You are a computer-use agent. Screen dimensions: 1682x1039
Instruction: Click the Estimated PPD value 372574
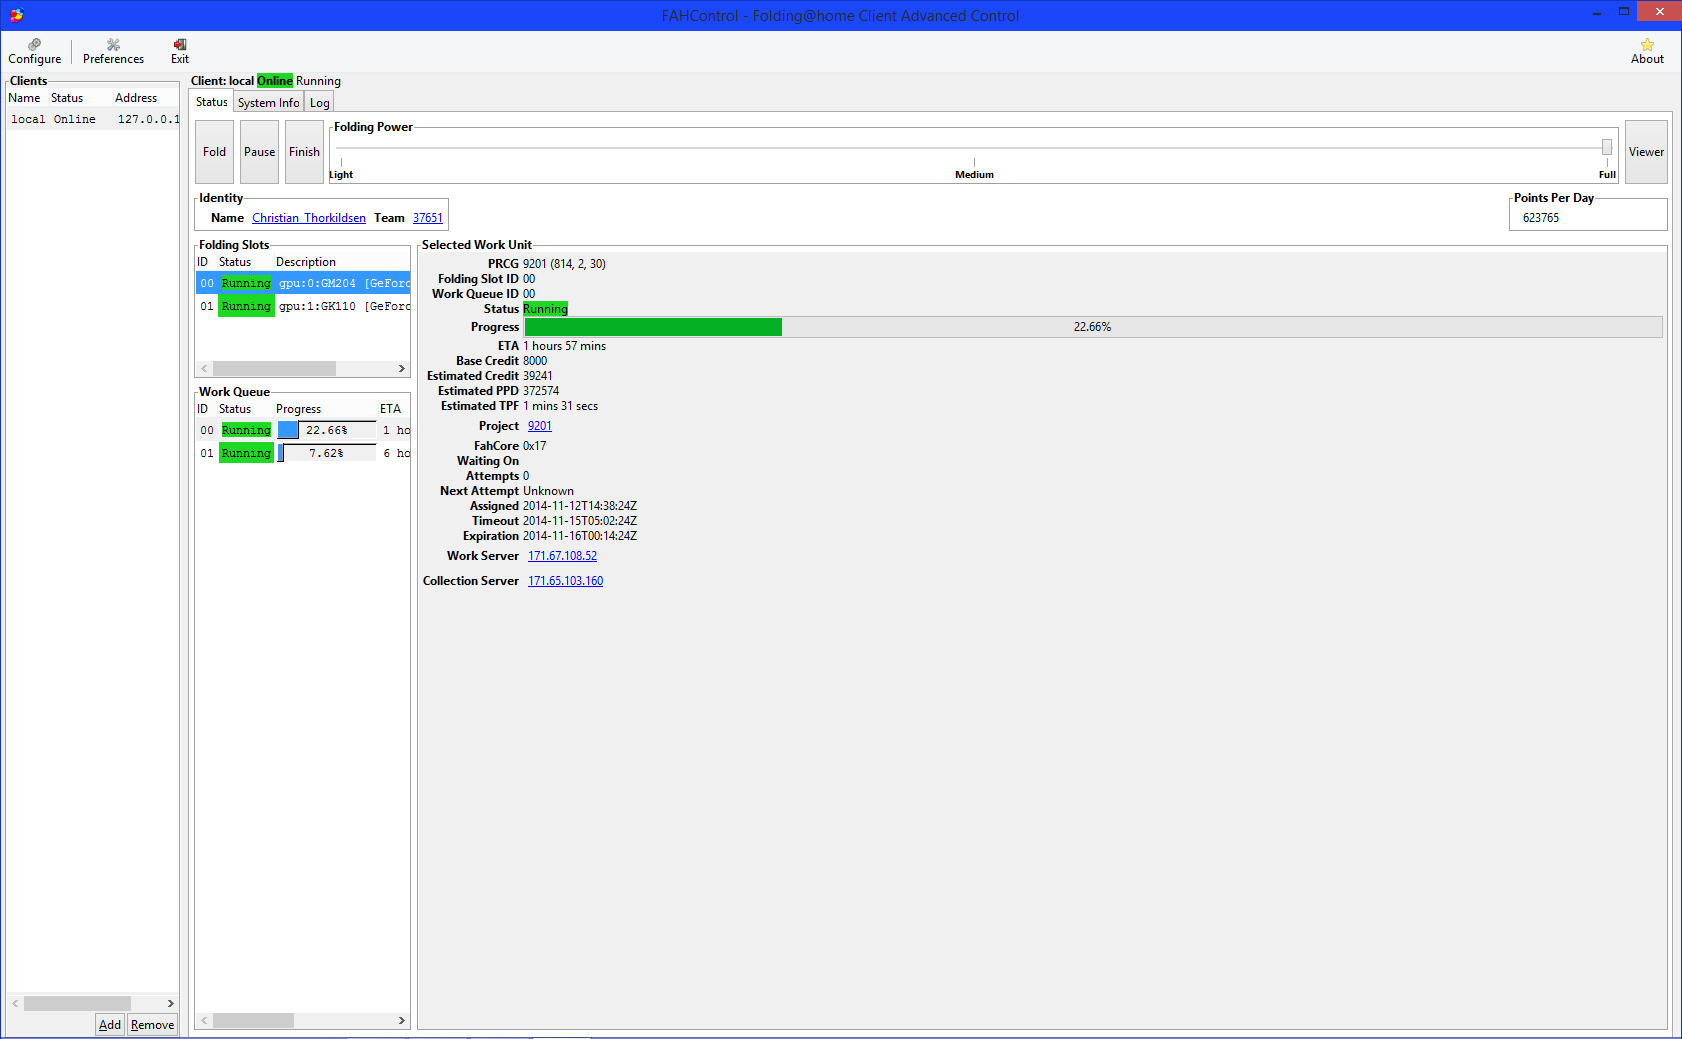[541, 391]
